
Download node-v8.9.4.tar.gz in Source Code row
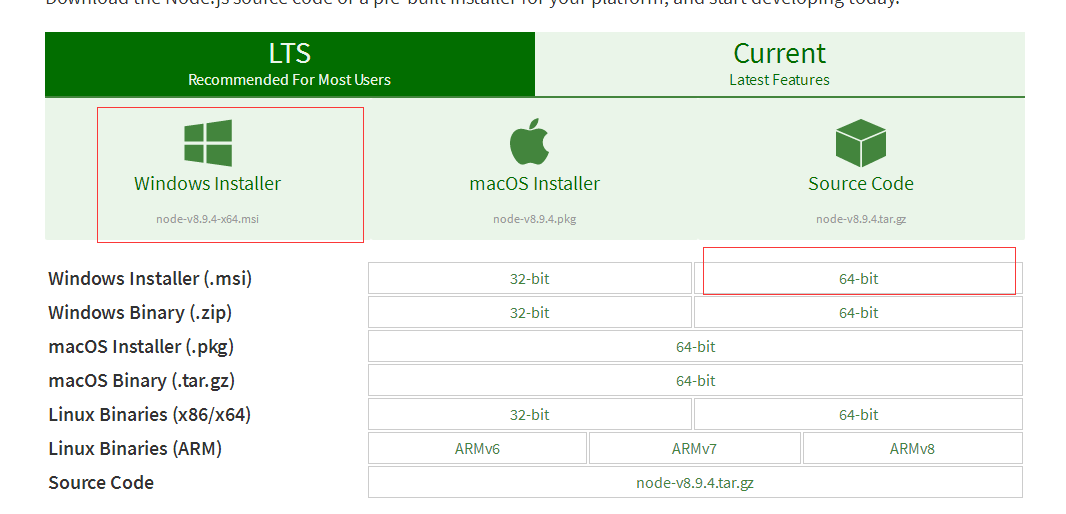pyautogui.click(x=695, y=483)
